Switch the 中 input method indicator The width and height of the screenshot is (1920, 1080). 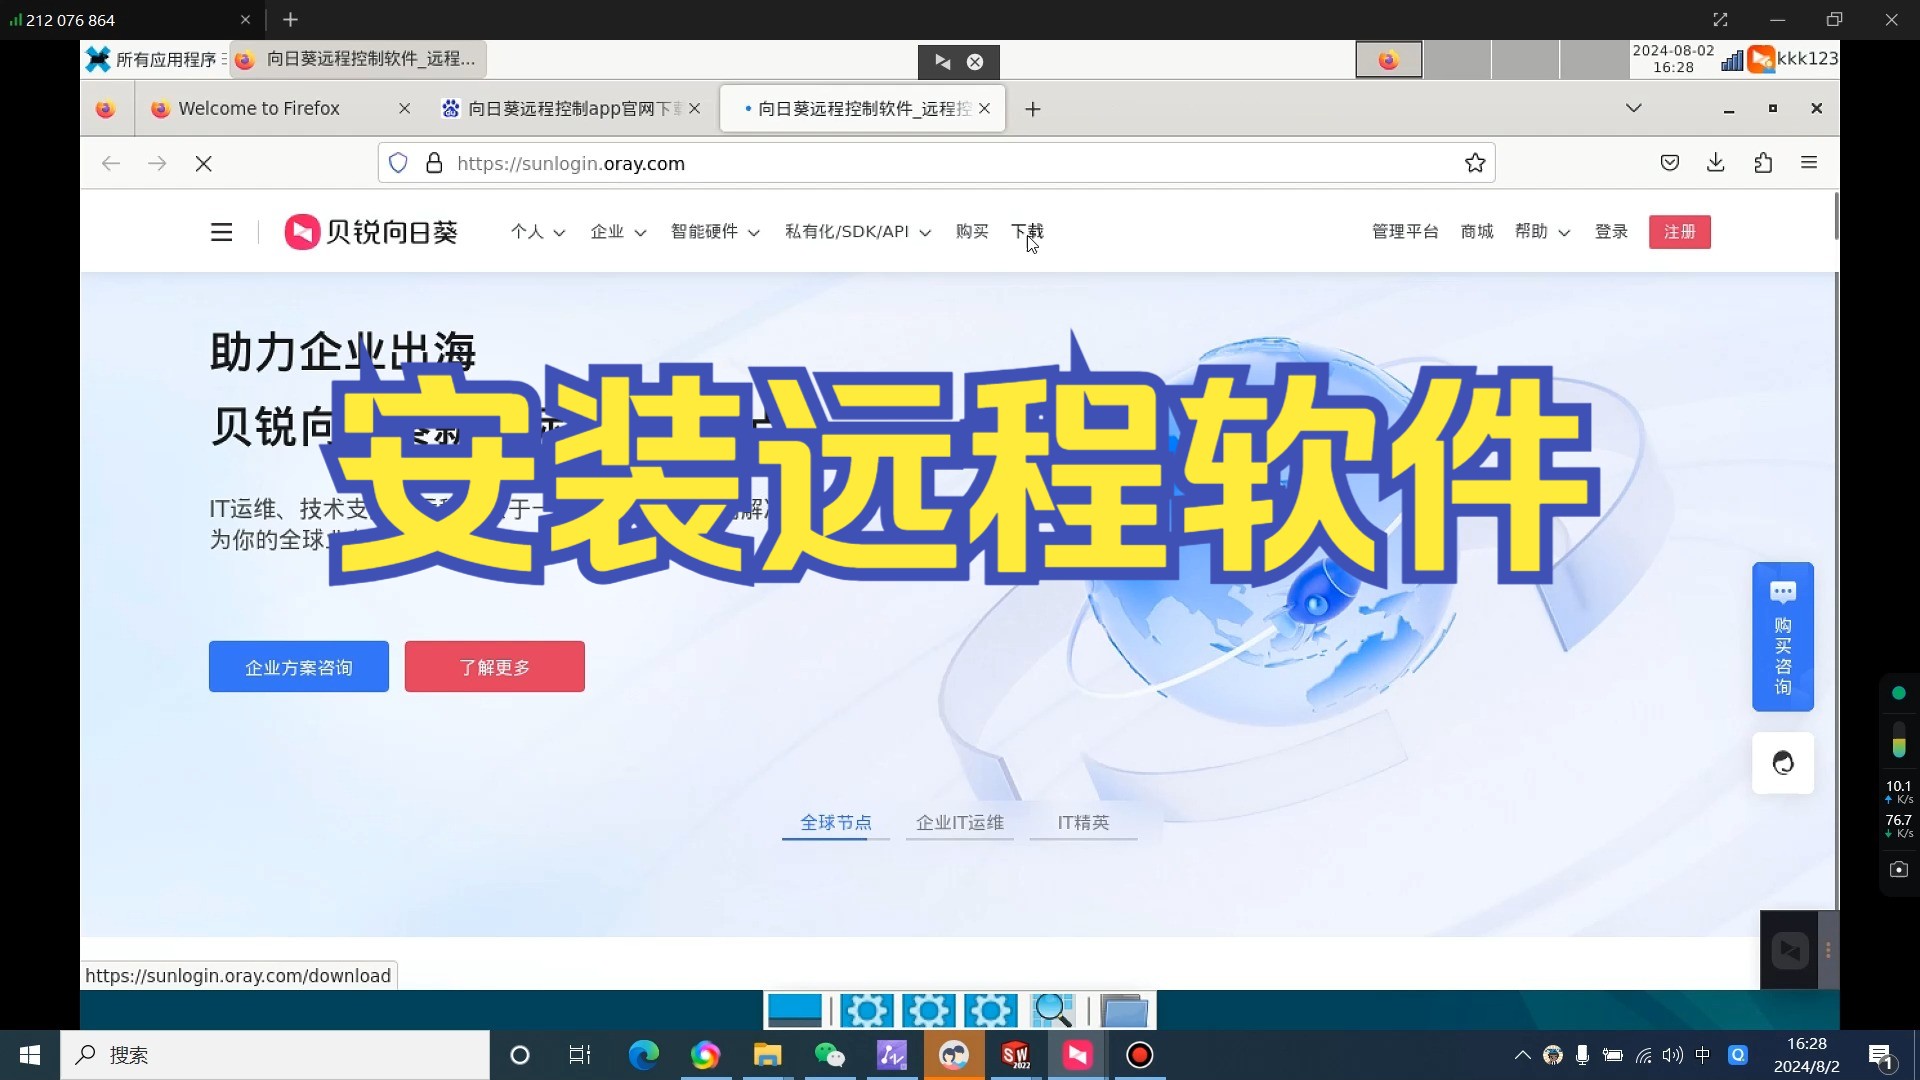[x=1704, y=1055]
